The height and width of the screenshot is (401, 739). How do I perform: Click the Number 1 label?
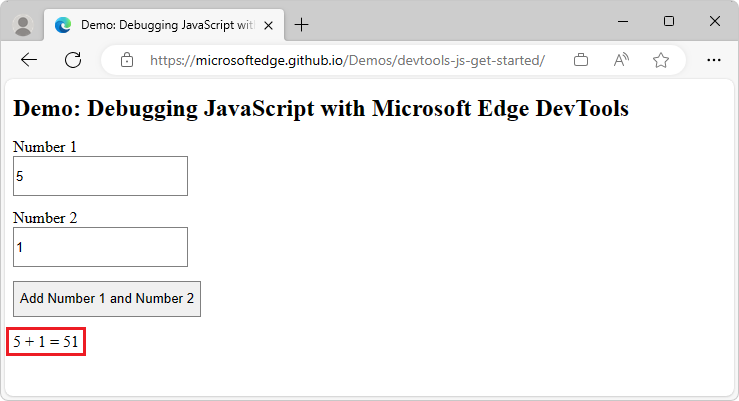point(45,147)
